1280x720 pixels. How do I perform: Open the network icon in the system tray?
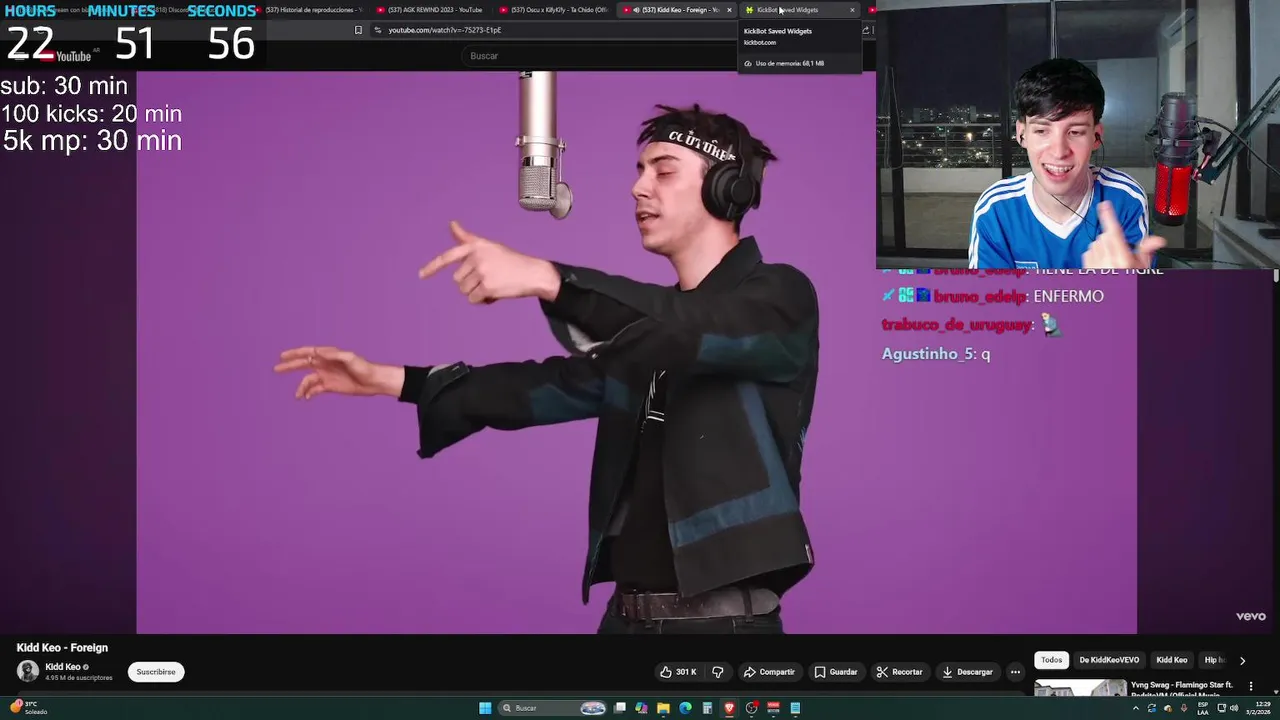pos(1221,708)
